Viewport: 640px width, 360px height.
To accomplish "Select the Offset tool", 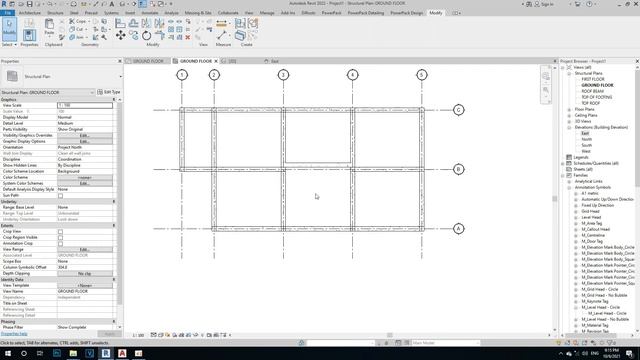I will 133,23.
